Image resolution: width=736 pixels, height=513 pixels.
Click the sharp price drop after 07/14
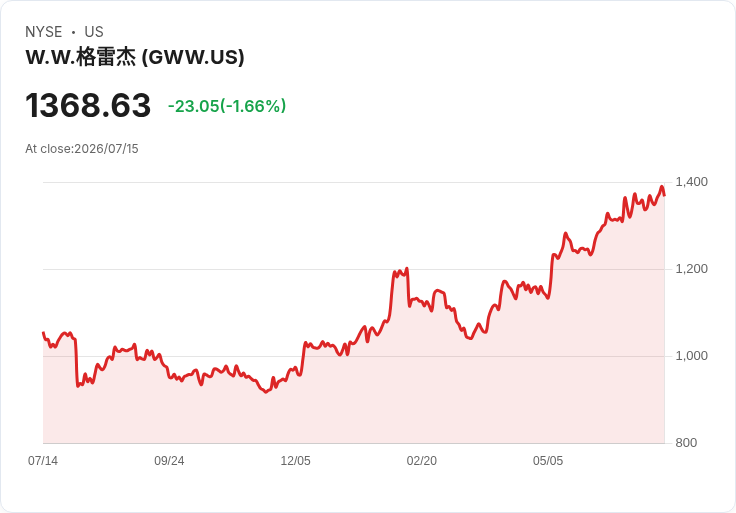pos(76,362)
